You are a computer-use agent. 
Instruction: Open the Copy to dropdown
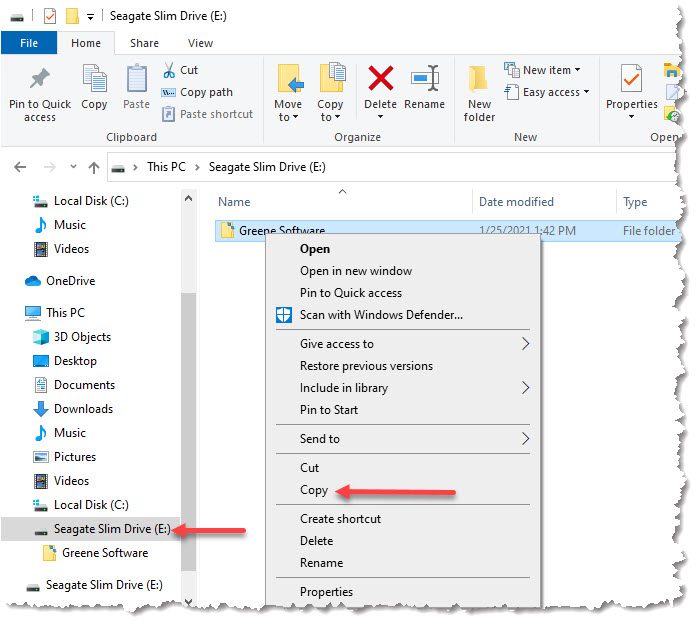pyautogui.click(x=330, y=110)
